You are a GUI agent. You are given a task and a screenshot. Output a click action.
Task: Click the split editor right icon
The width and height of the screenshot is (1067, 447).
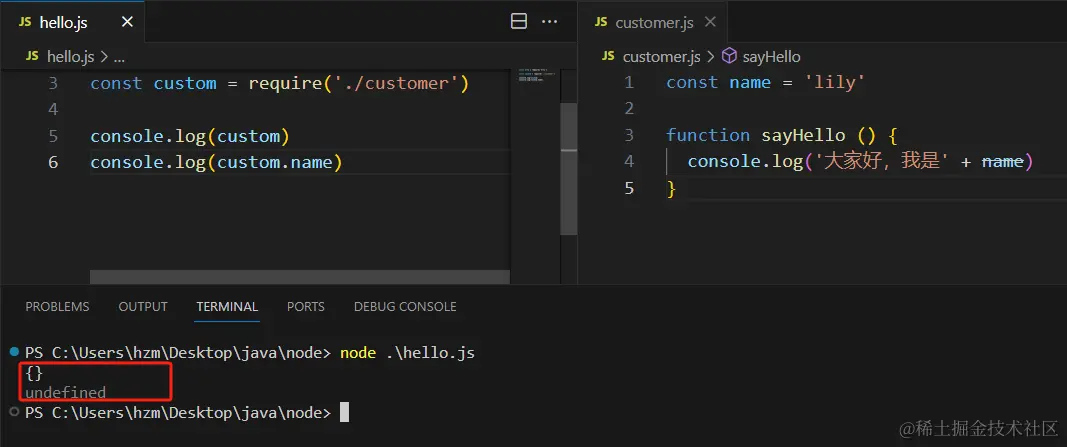tap(519, 21)
